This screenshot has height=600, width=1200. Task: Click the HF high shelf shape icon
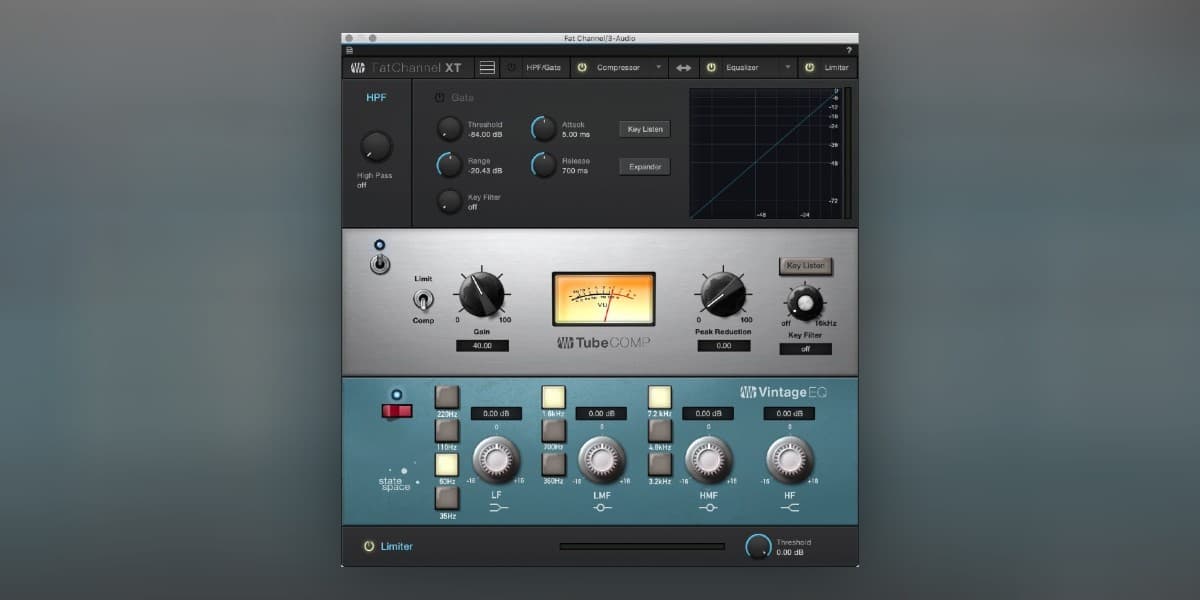pos(789,507)
